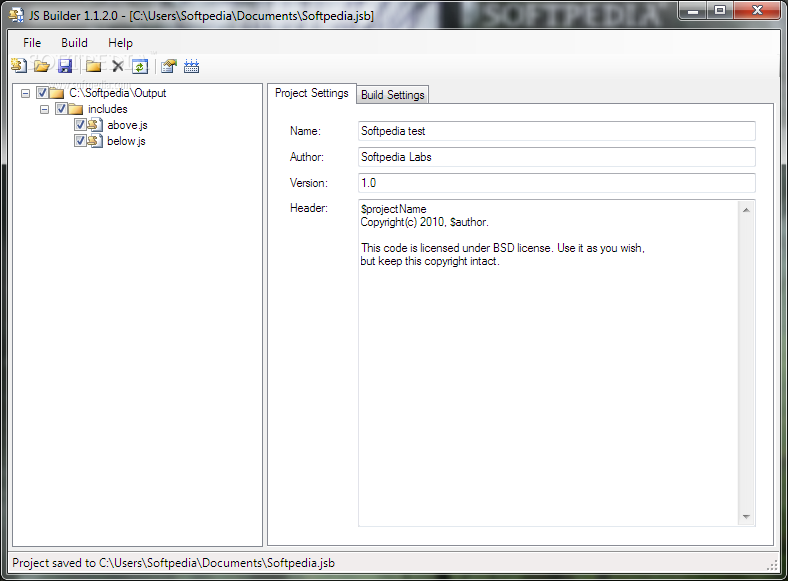This screenshot has height=581, width=788.
Task: Maximize the JS Builder window
Action: point(720,10)
